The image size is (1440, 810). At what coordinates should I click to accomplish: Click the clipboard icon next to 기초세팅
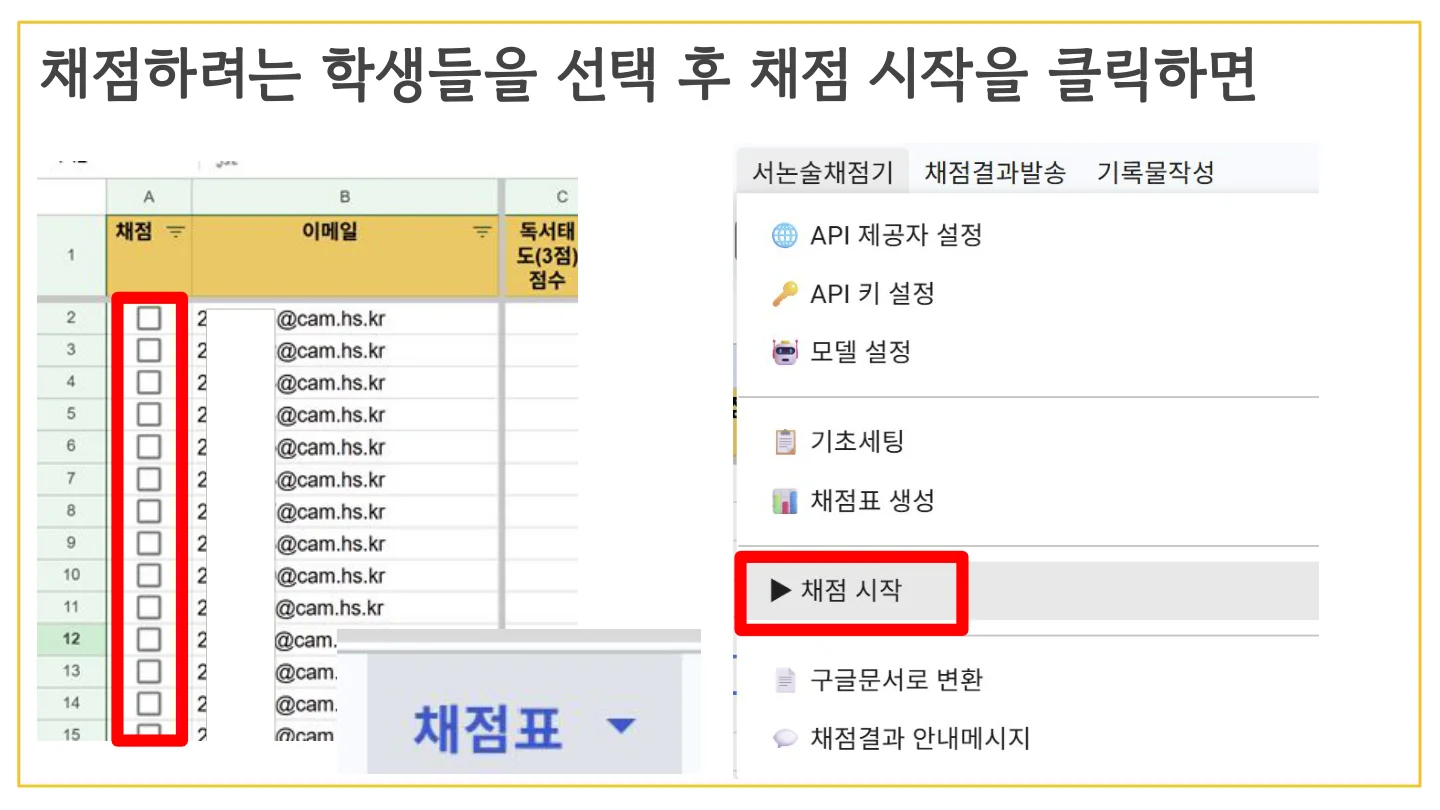tap(785, 441)
